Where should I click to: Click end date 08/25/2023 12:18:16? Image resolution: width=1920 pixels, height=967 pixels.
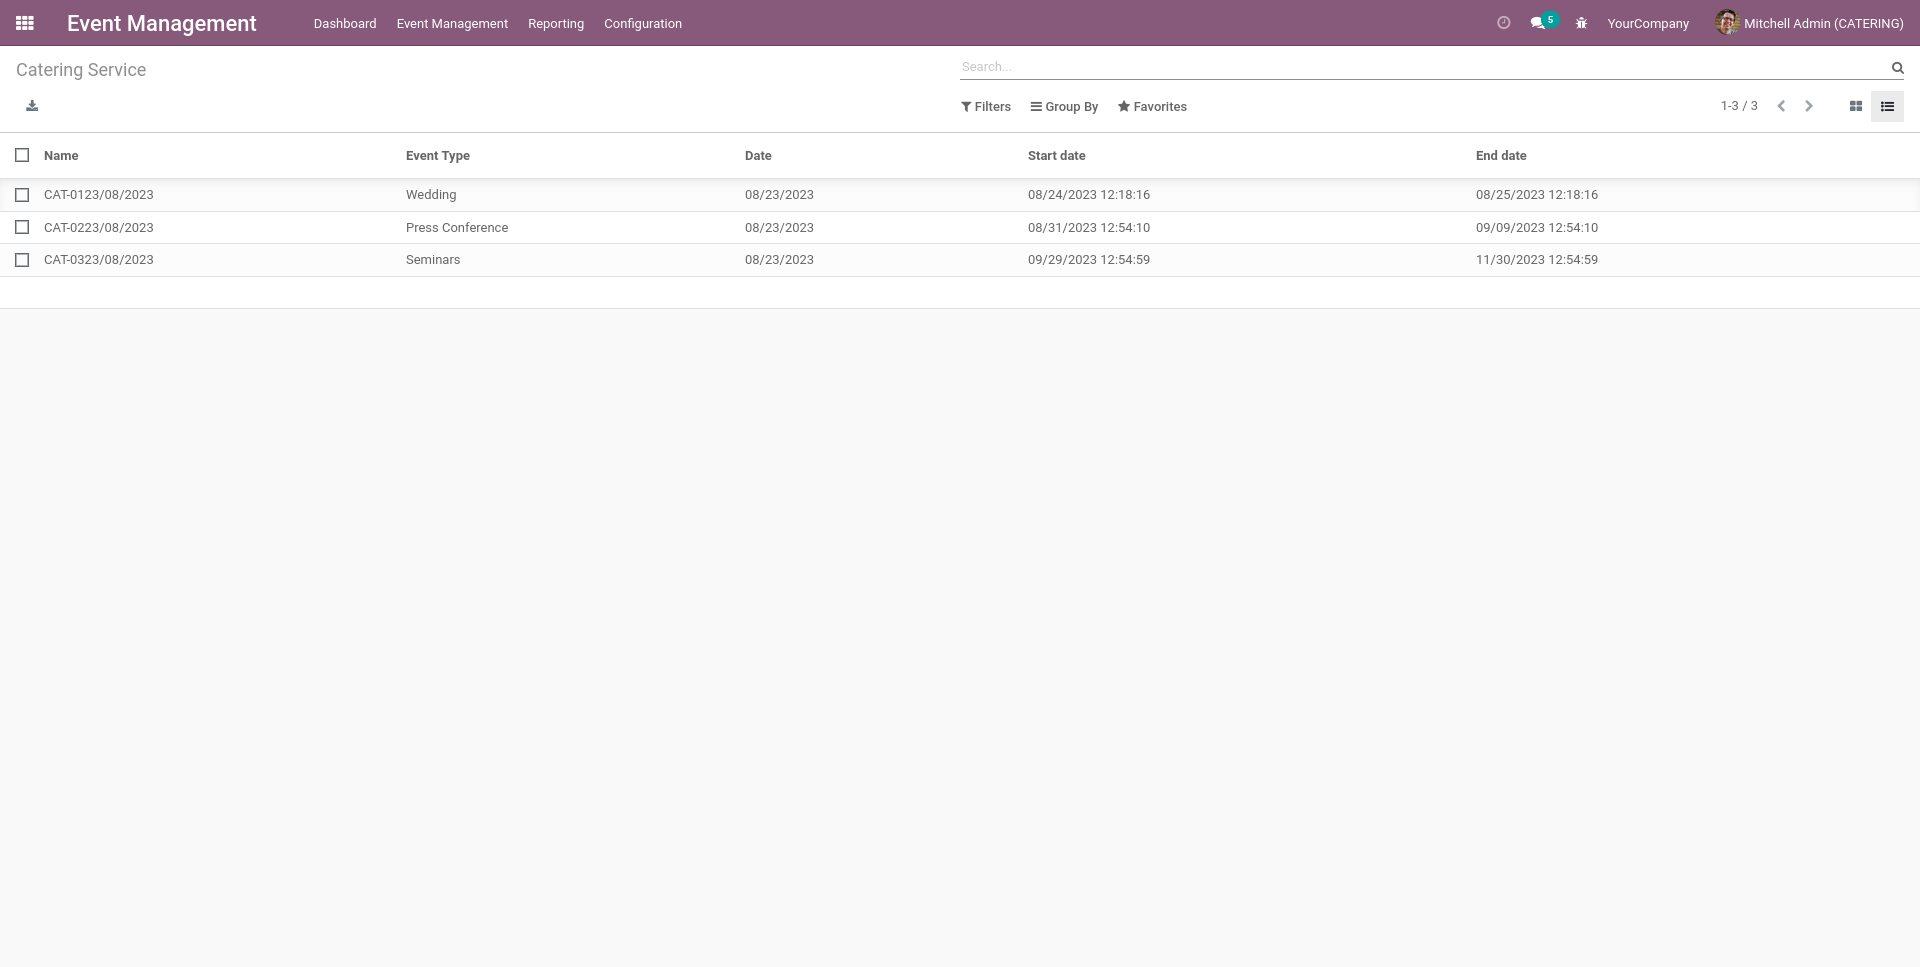pyautogui.click(x=1537, y=195)
